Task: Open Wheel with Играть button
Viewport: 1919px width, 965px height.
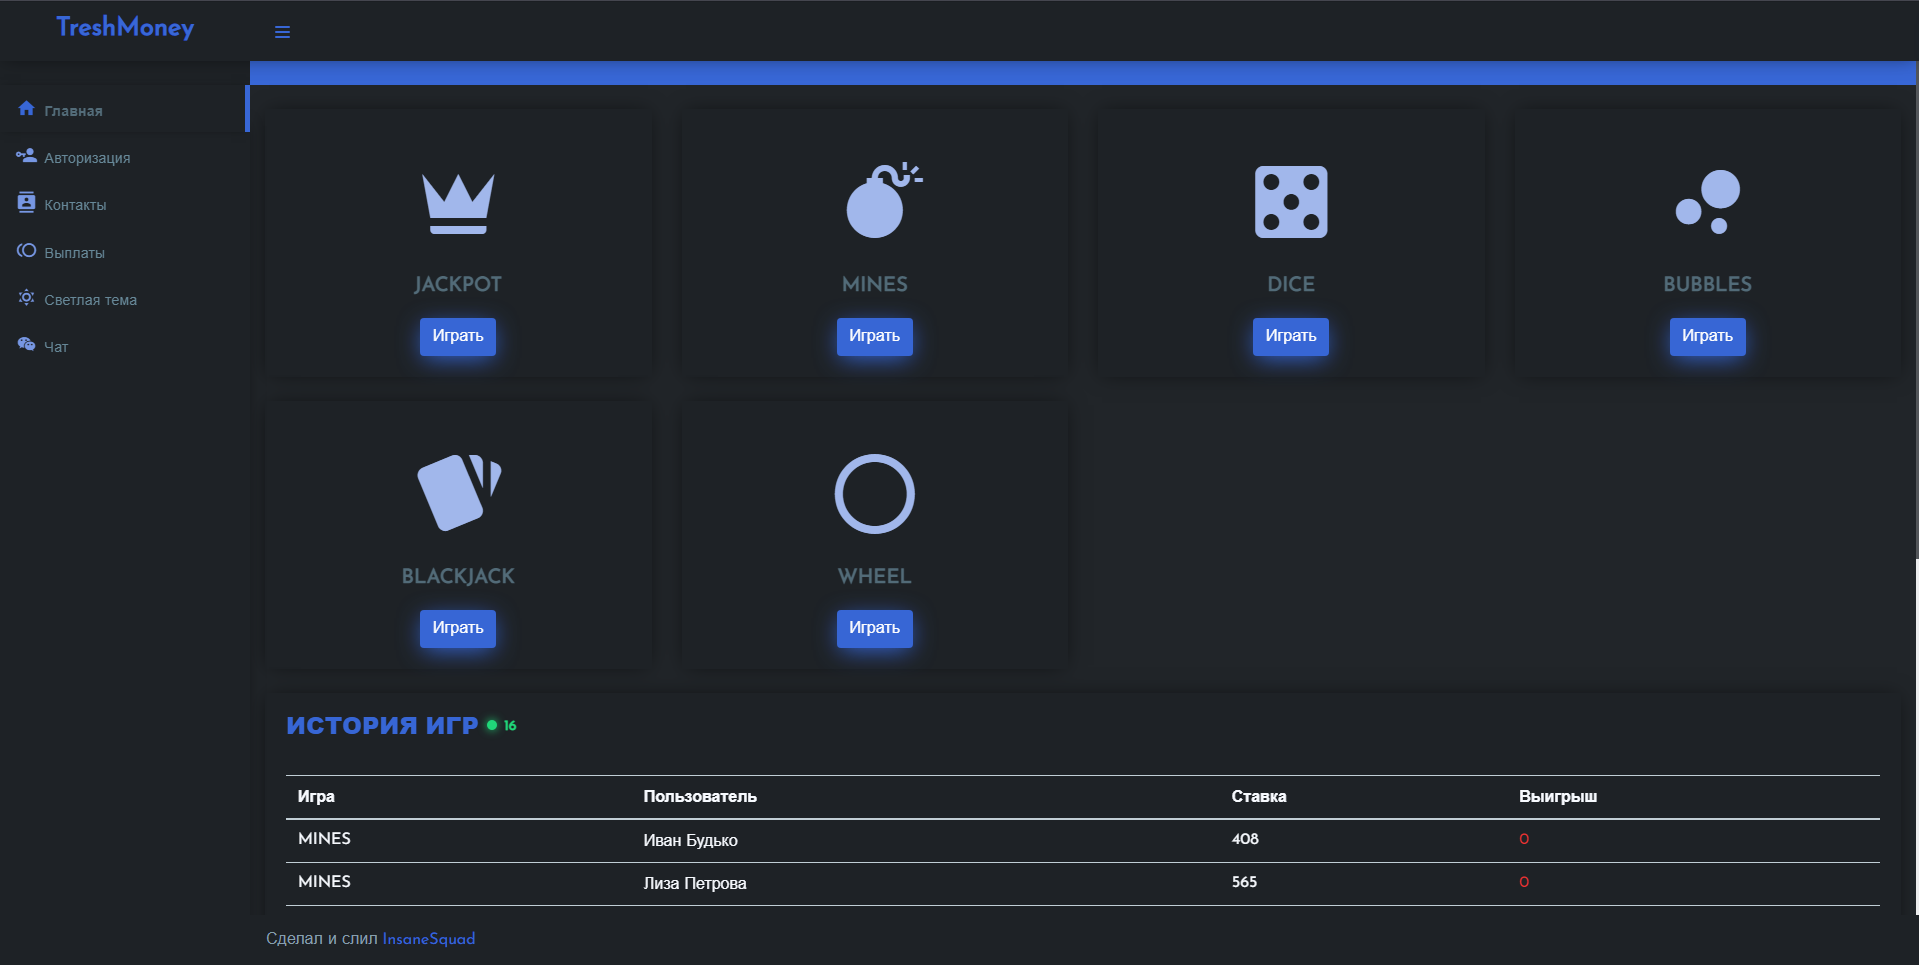Action: pyautogui.click(x=875, y=628)
